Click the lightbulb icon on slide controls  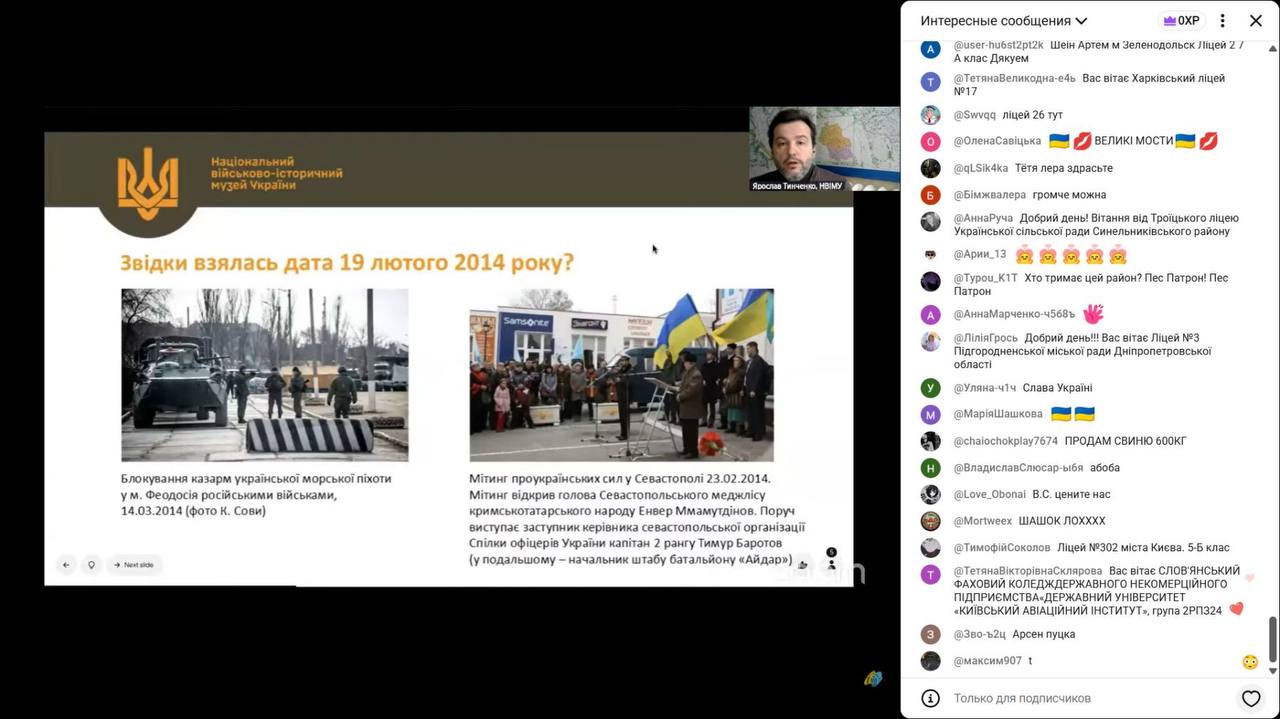click(91, 565)
